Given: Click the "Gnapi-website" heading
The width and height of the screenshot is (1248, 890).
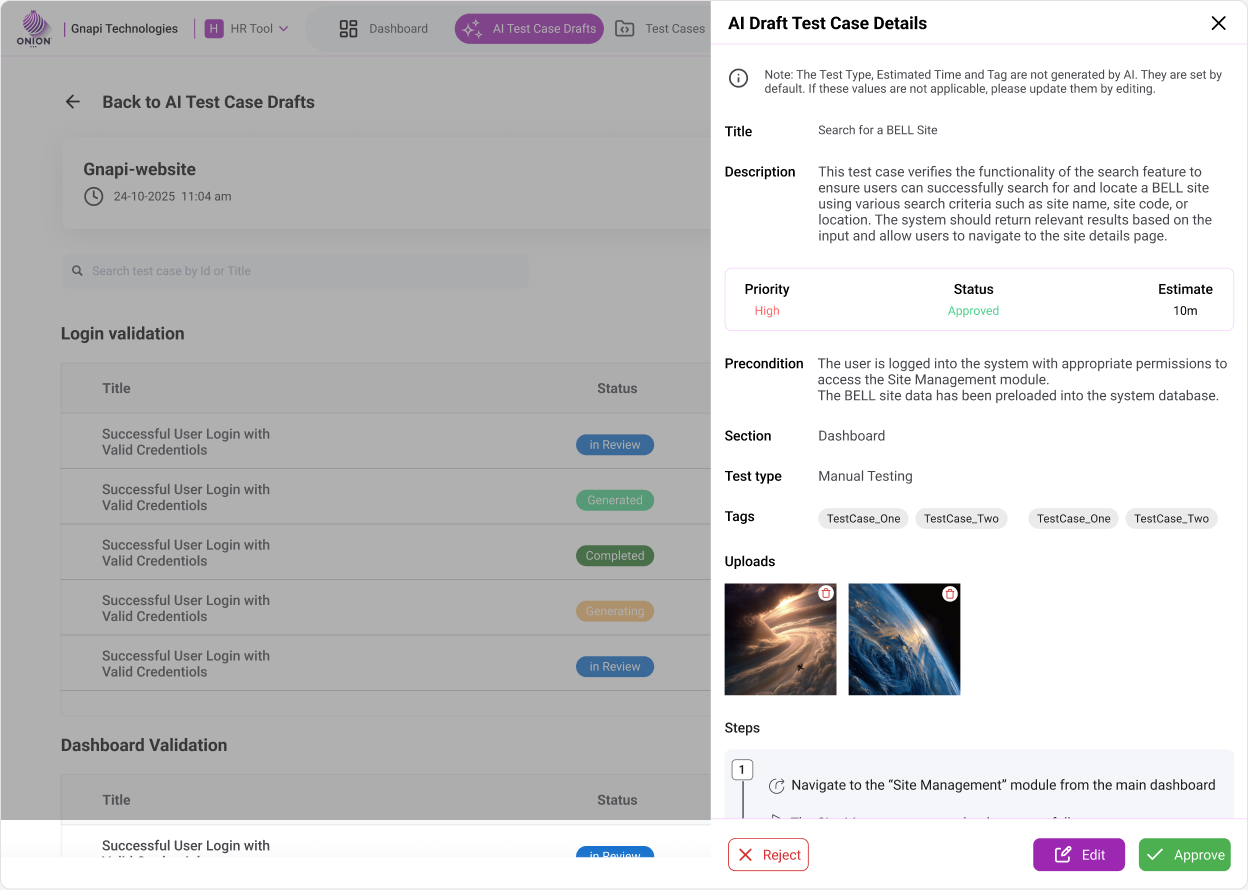Looking at the screenshot, I should 140,169.
